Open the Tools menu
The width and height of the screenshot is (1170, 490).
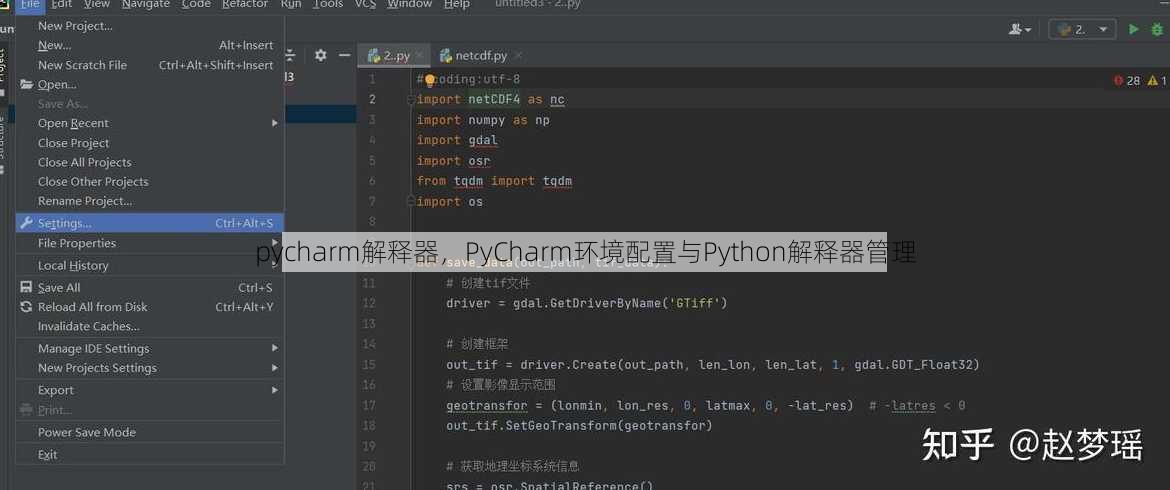328,4
